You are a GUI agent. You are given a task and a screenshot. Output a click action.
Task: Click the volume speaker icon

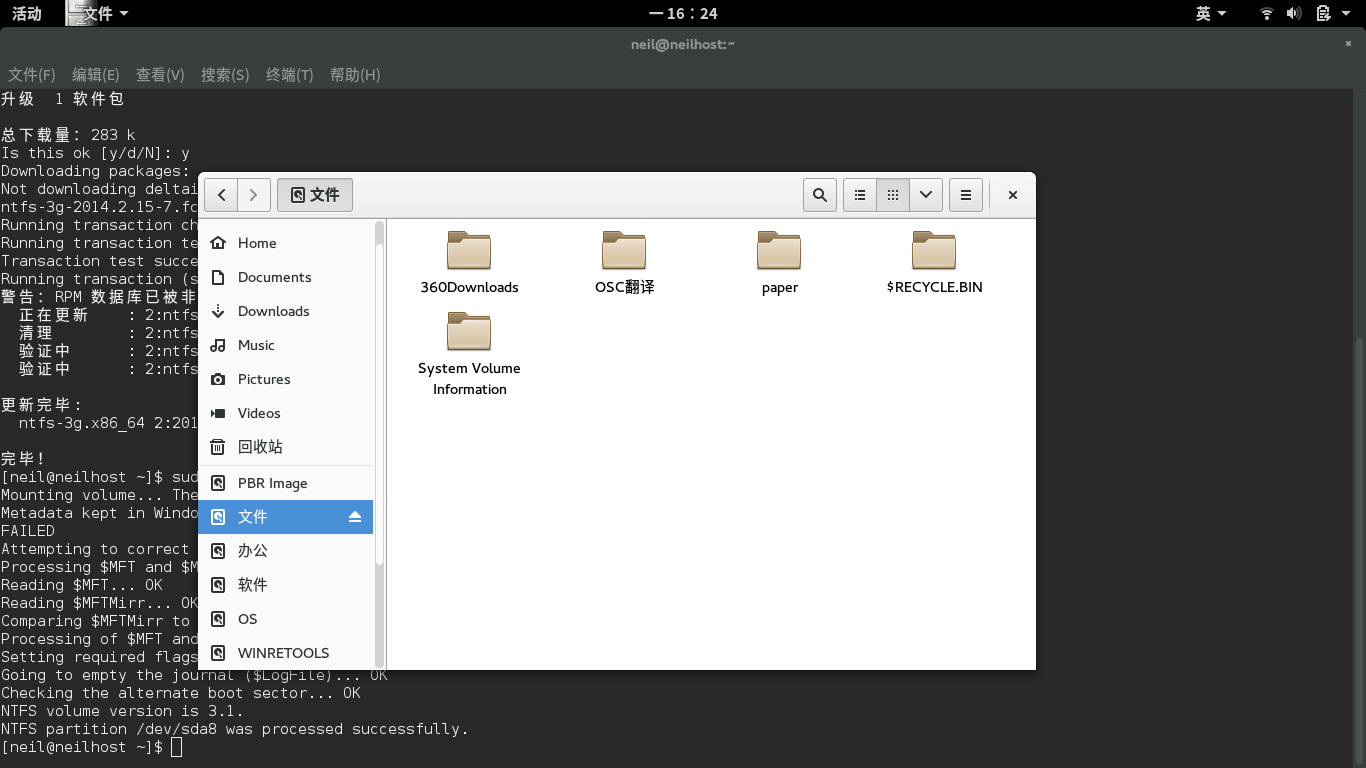click(x=1294, y=13)
